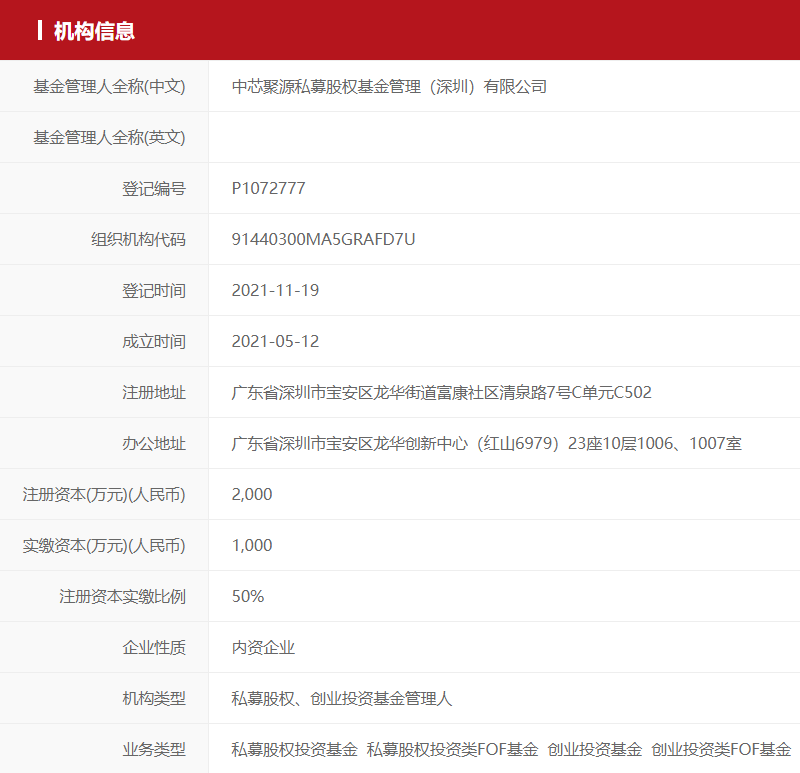This screenshot has width=800, height=773.
Task: Select the registered address ending in C502
Action: (x=442, y=392)
